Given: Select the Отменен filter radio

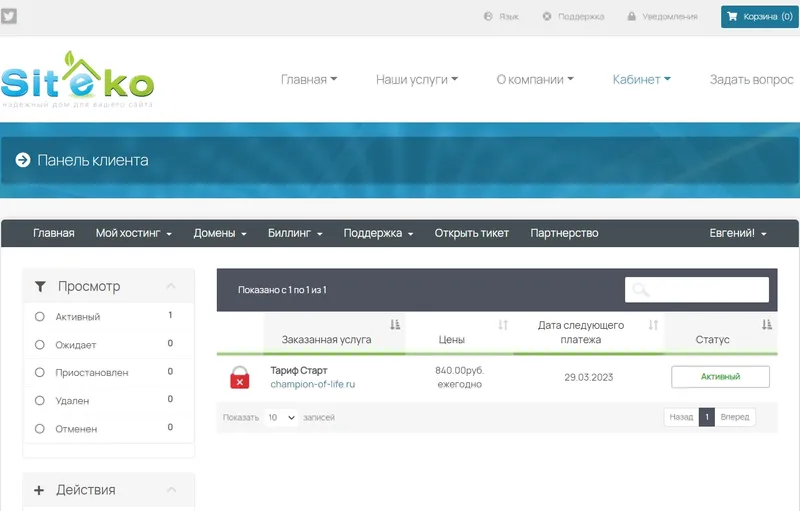Looking at the screenshot, I should click(39, 428).
